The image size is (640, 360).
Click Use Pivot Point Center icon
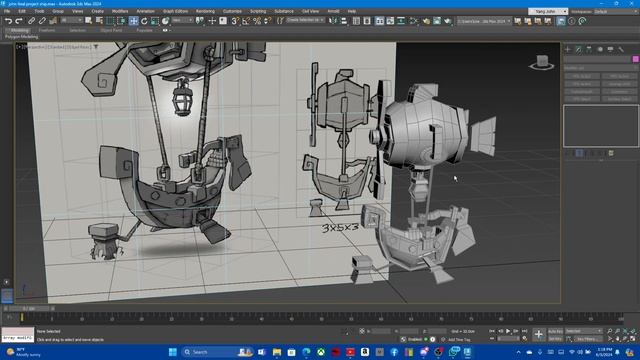tap(200, 21)
